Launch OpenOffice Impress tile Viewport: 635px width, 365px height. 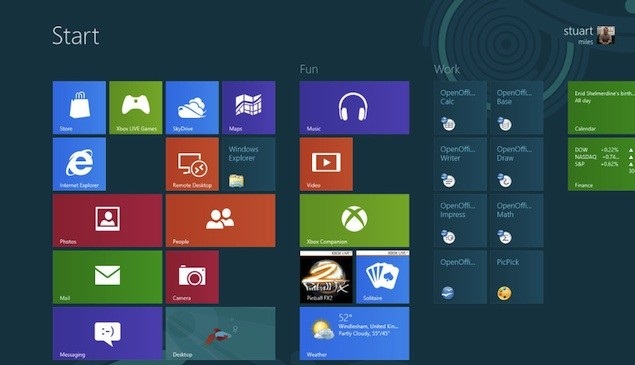(460, 220)
